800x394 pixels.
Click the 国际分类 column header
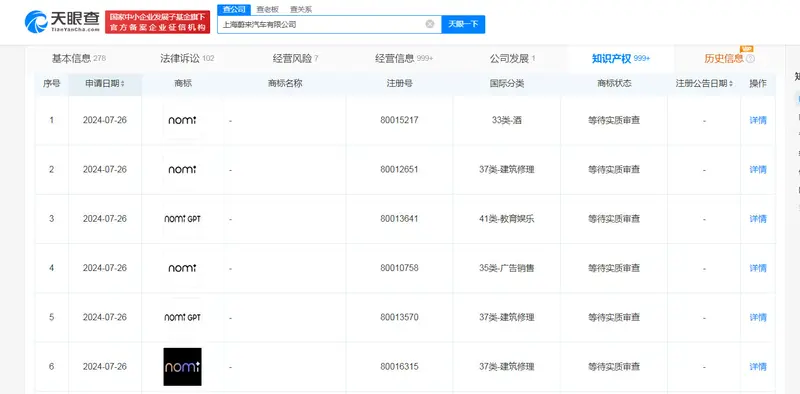507,84
